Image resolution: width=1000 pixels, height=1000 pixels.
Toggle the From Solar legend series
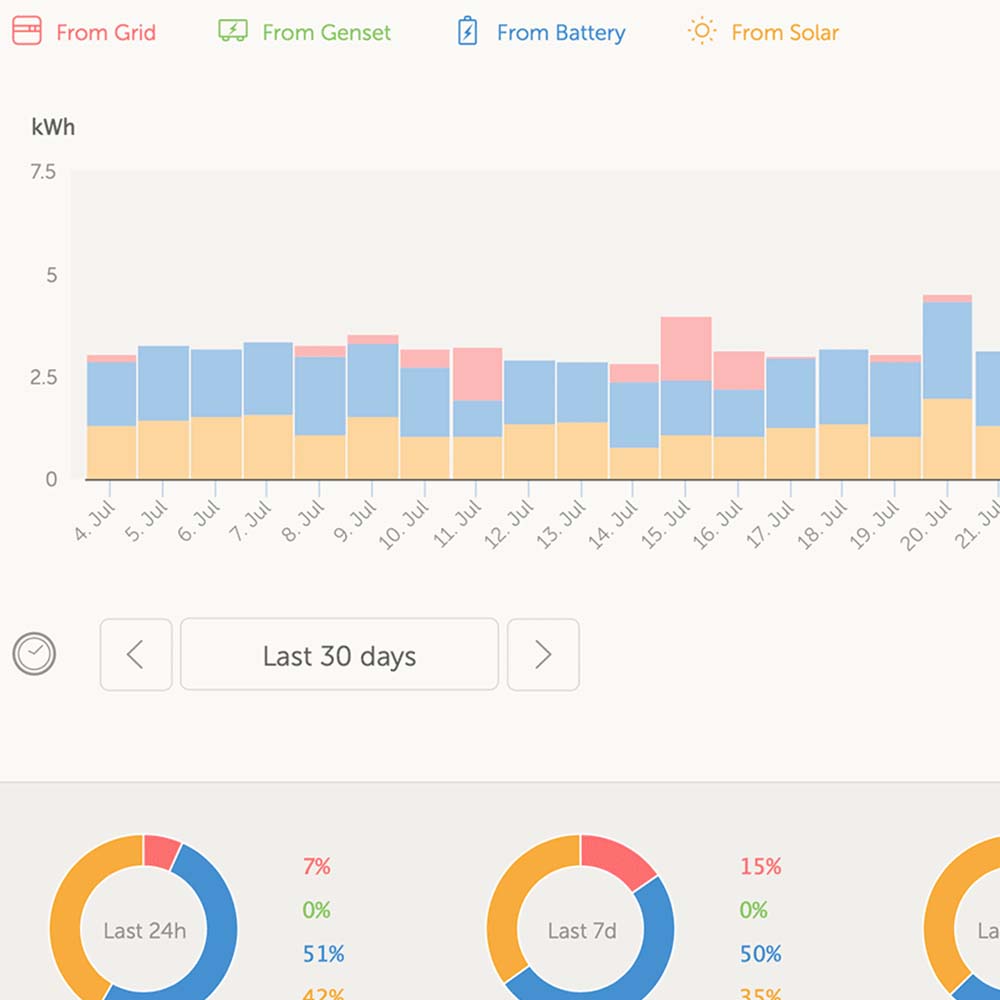pyautogui.click(x=785, y=33)
